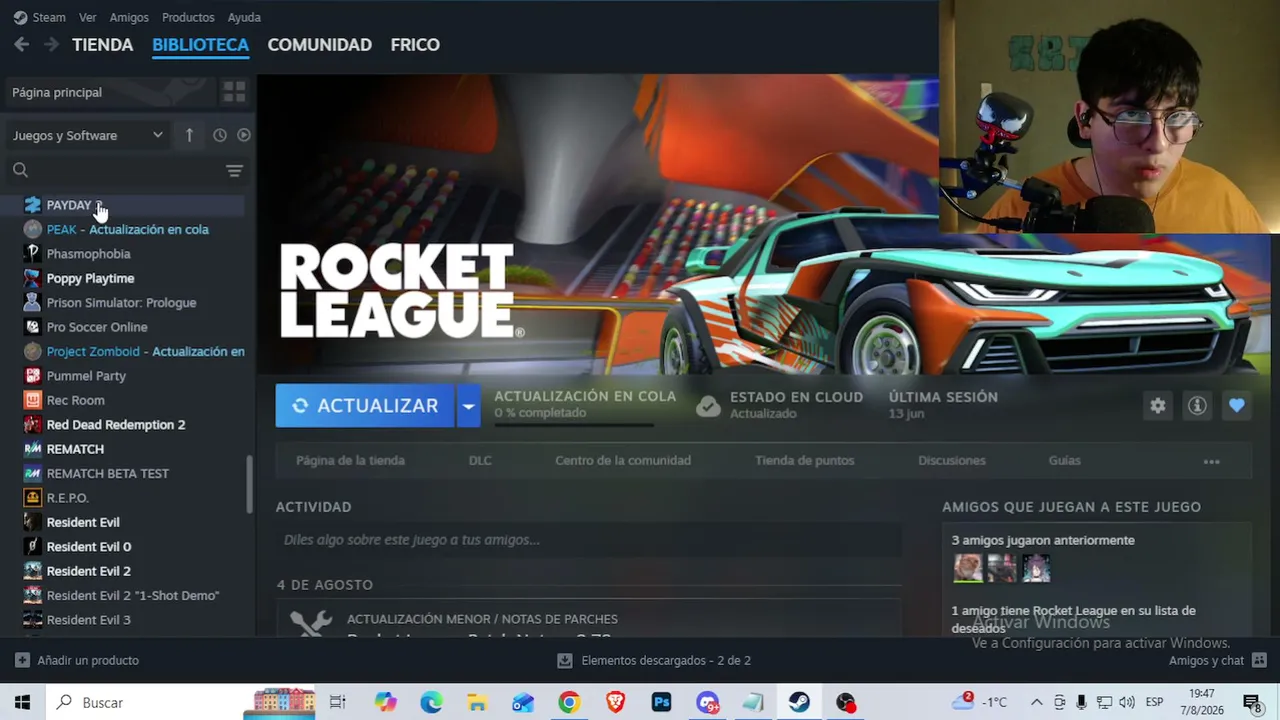
Task: Click the Rec Room game icon
Action: (32, 400)
